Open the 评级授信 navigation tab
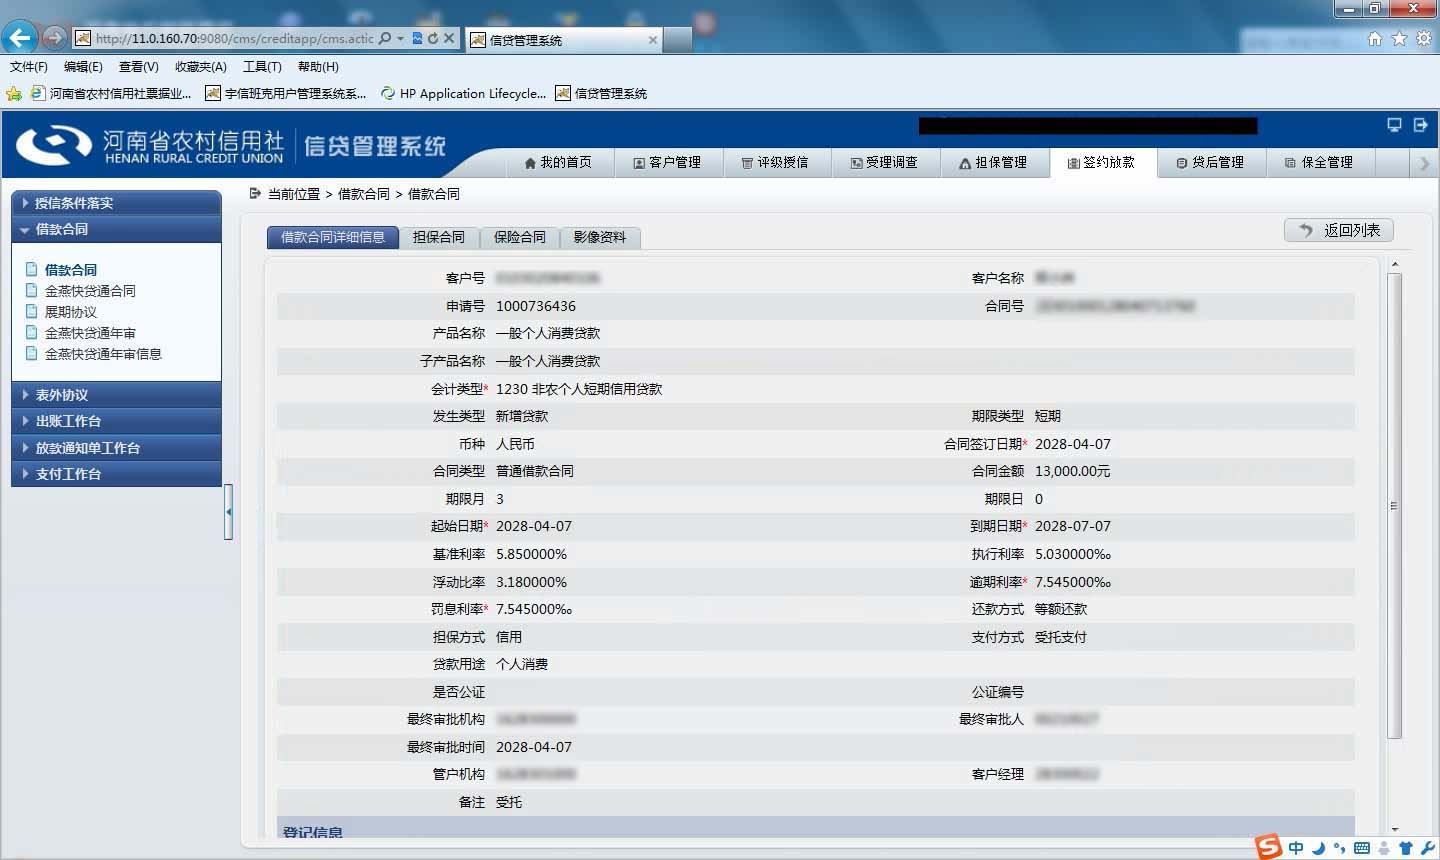1440x860 pixels. click(x=777, y=162)
